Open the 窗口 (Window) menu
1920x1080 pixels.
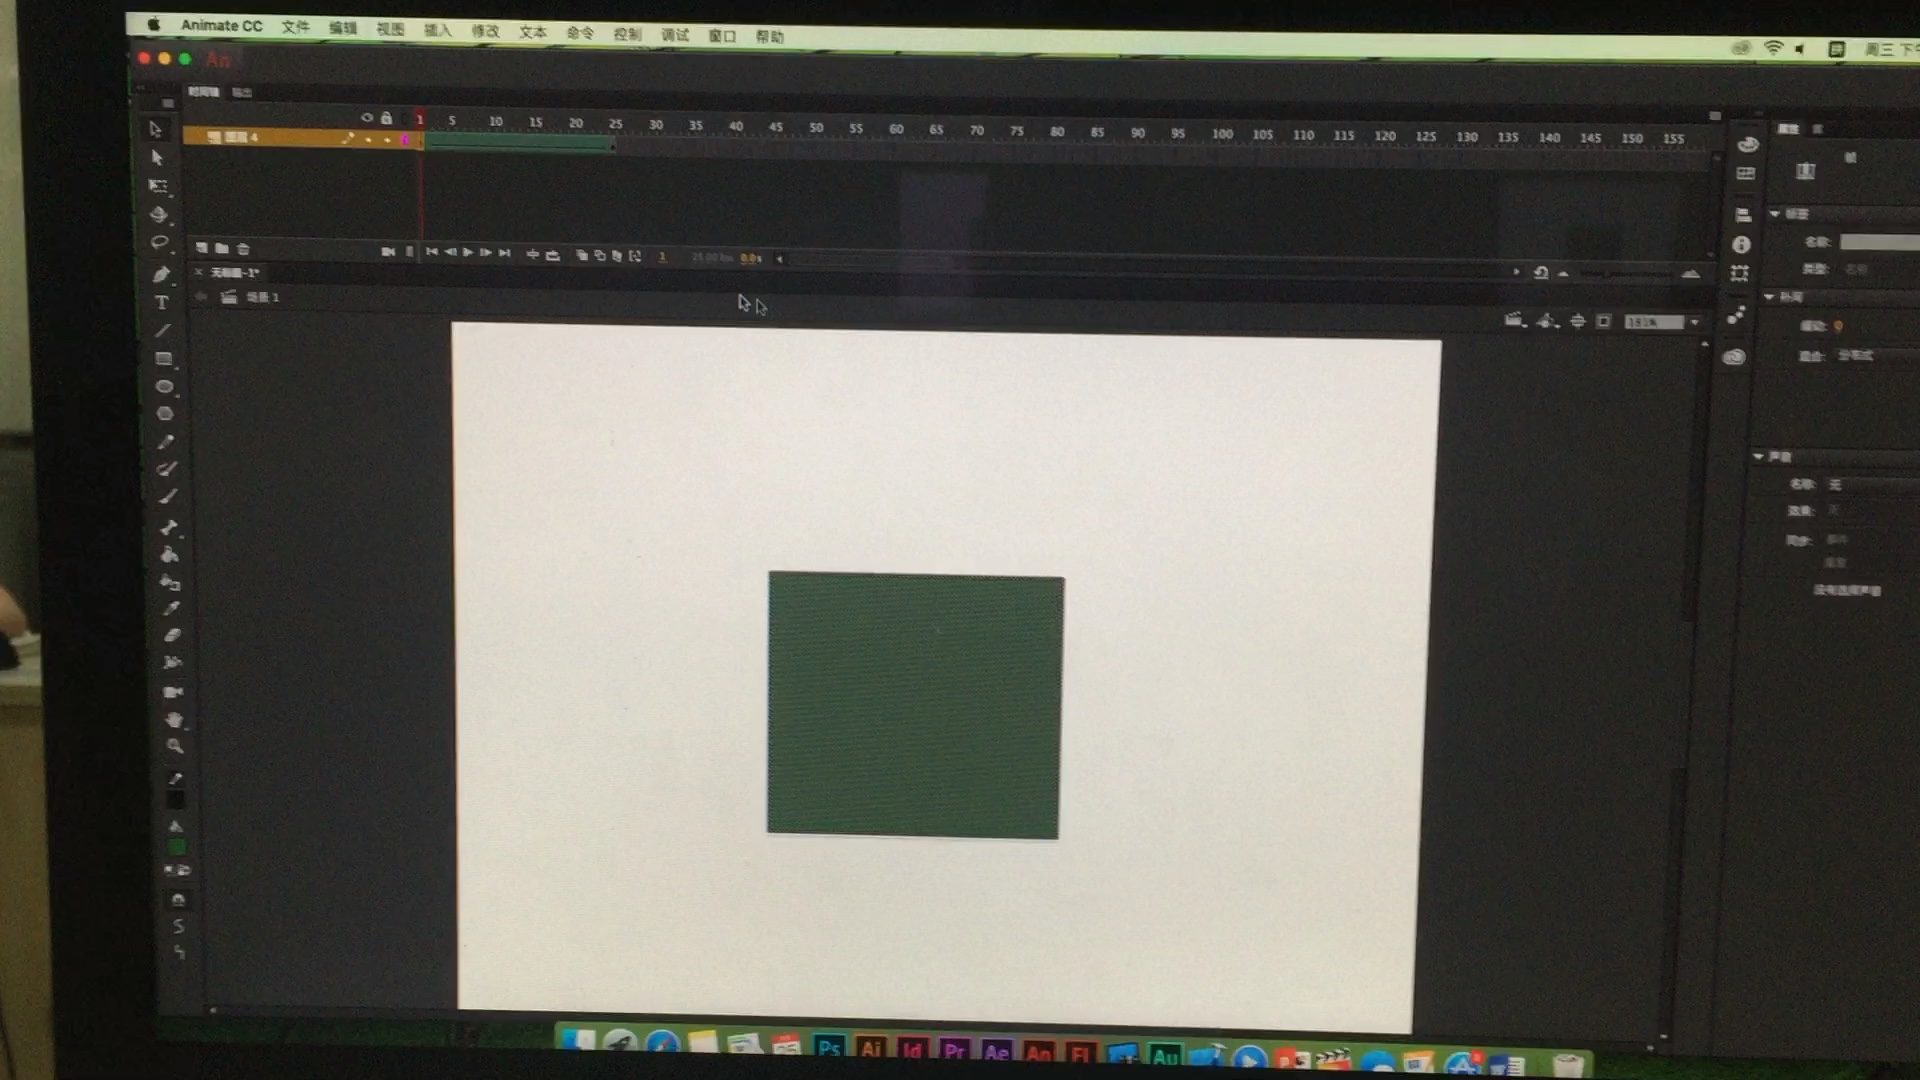pyautogui.click(x=722, y=35)
